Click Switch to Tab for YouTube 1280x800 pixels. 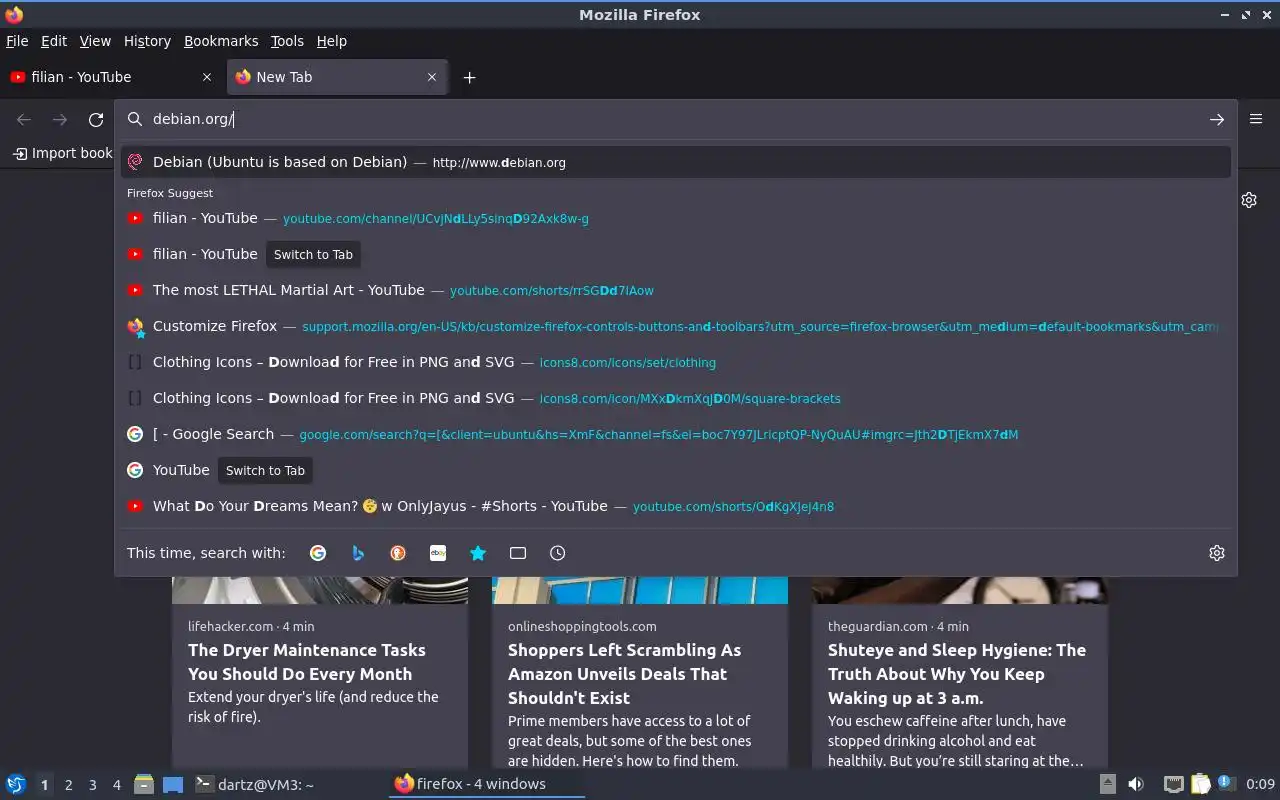click(265, 470)
